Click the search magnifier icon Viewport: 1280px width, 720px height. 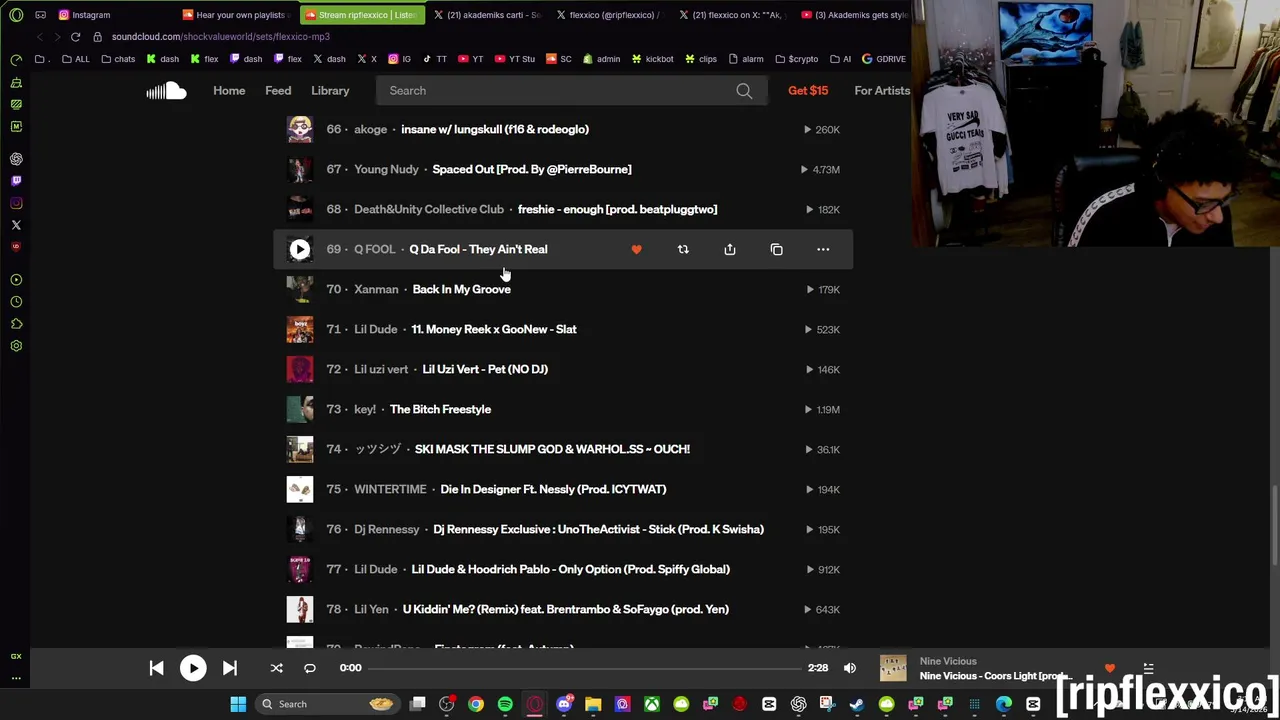[744, 91]
